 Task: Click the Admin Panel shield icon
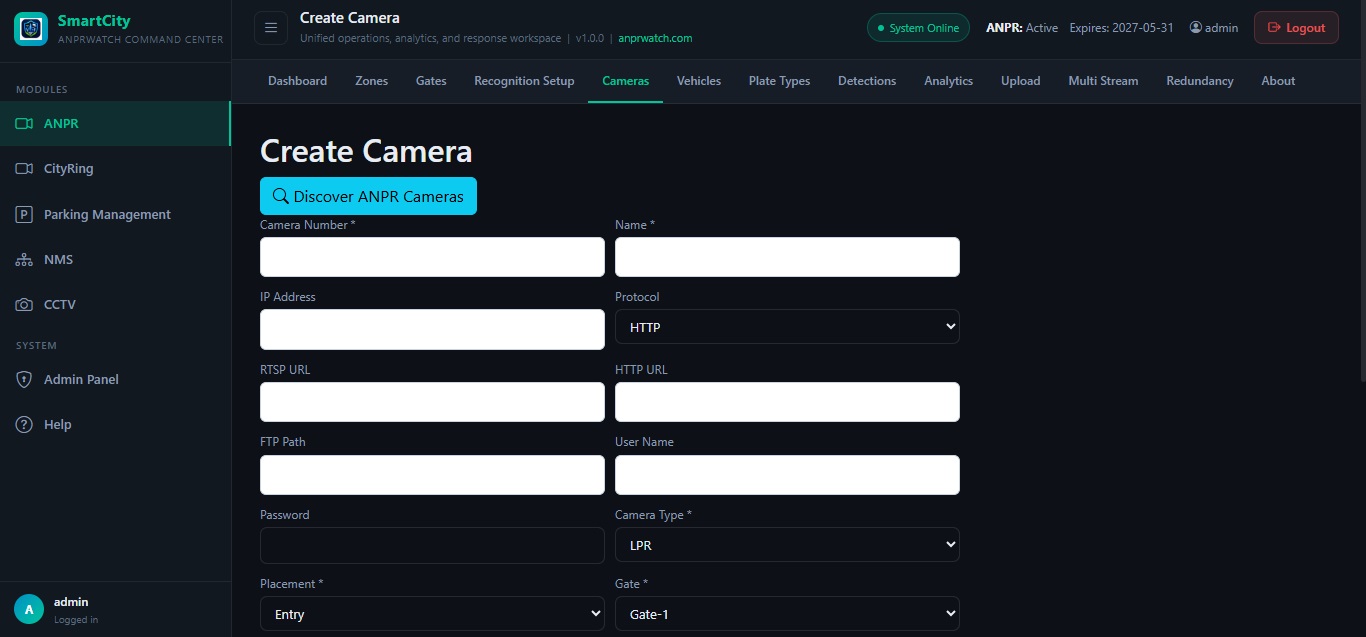(24, 379)
